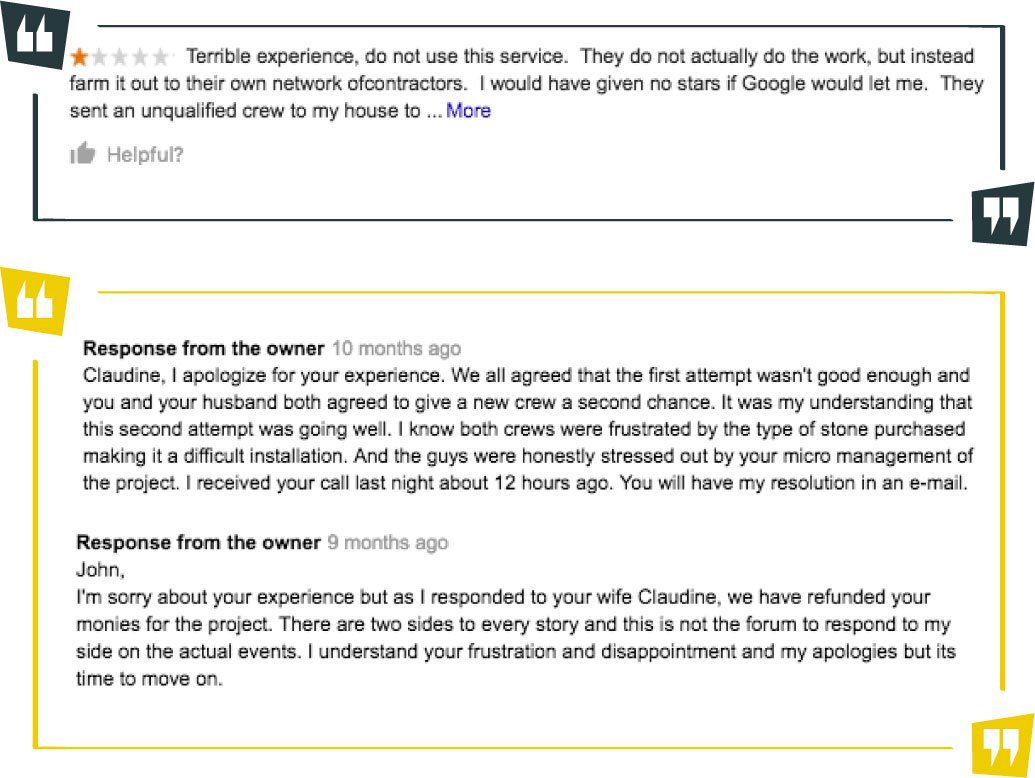Click the fourth grey star
Image resolution: width=1035 pixels, height=778 pixels.
point(141,57)
